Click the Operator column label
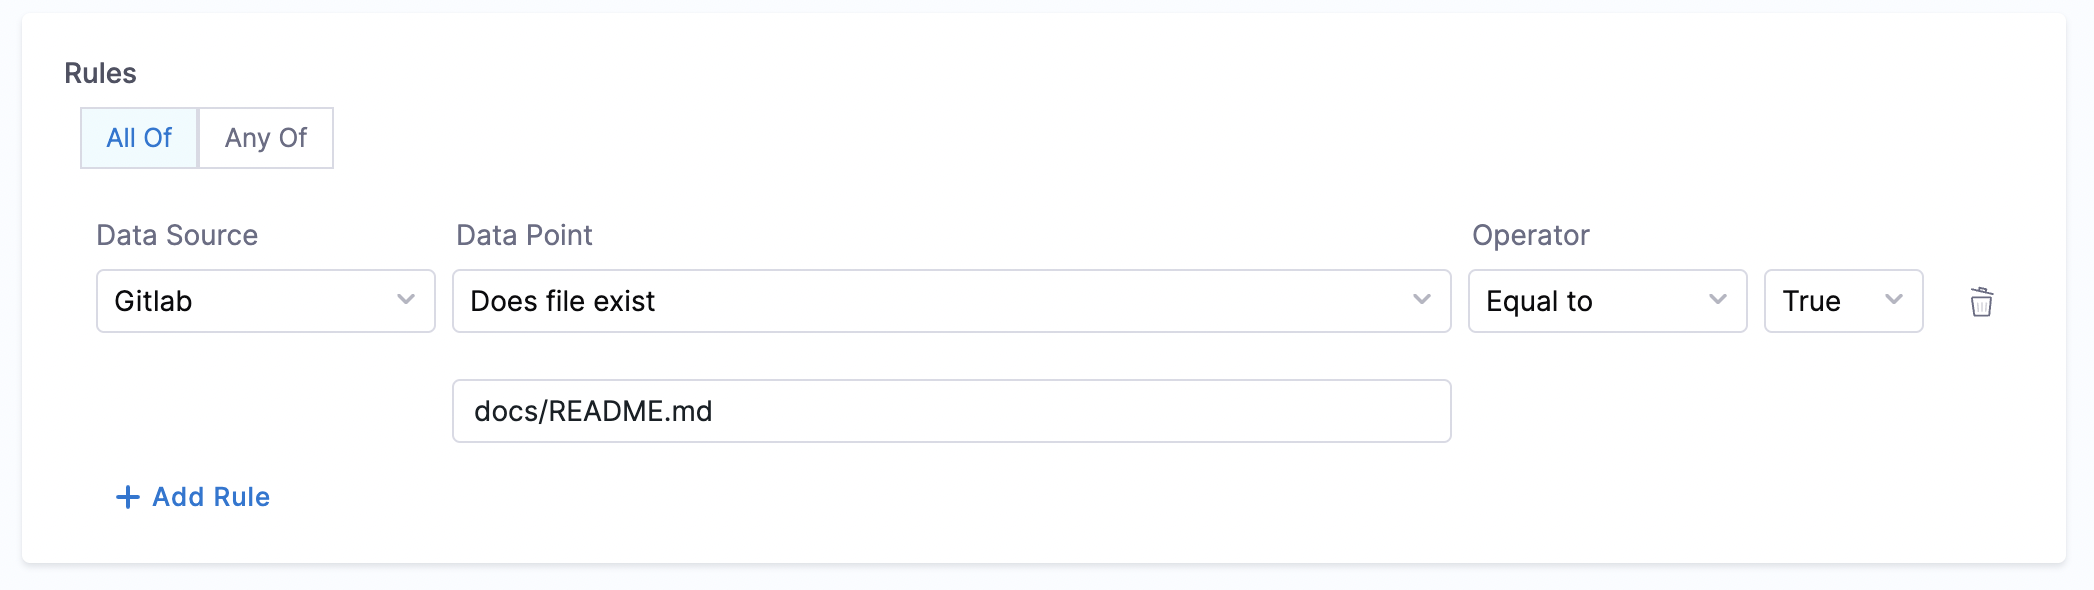This screenshot has height=590, width=2094. click(1530, 235)
